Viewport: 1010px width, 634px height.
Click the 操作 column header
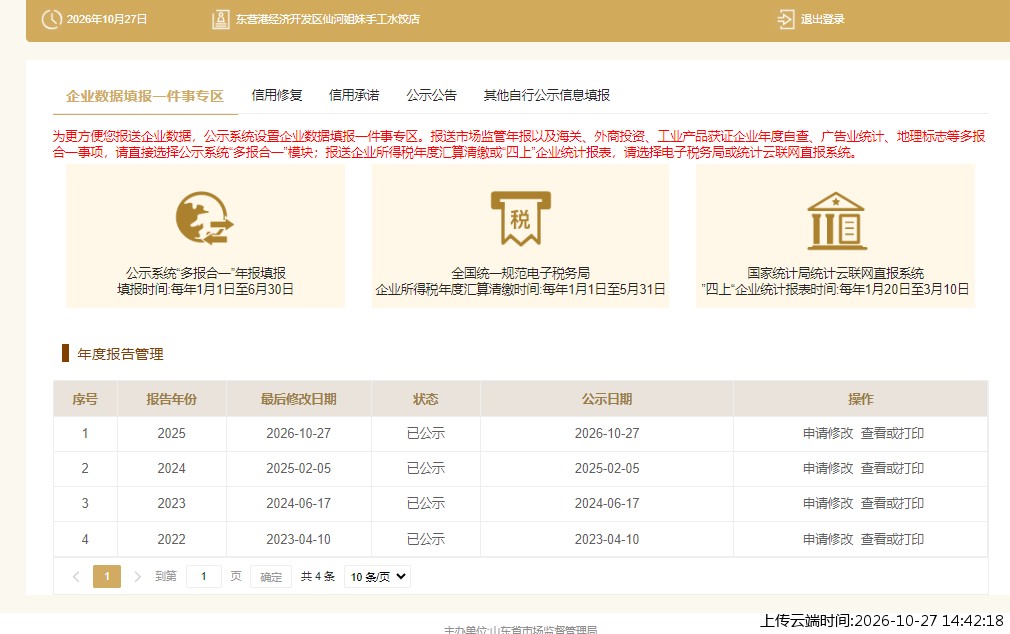861,399
